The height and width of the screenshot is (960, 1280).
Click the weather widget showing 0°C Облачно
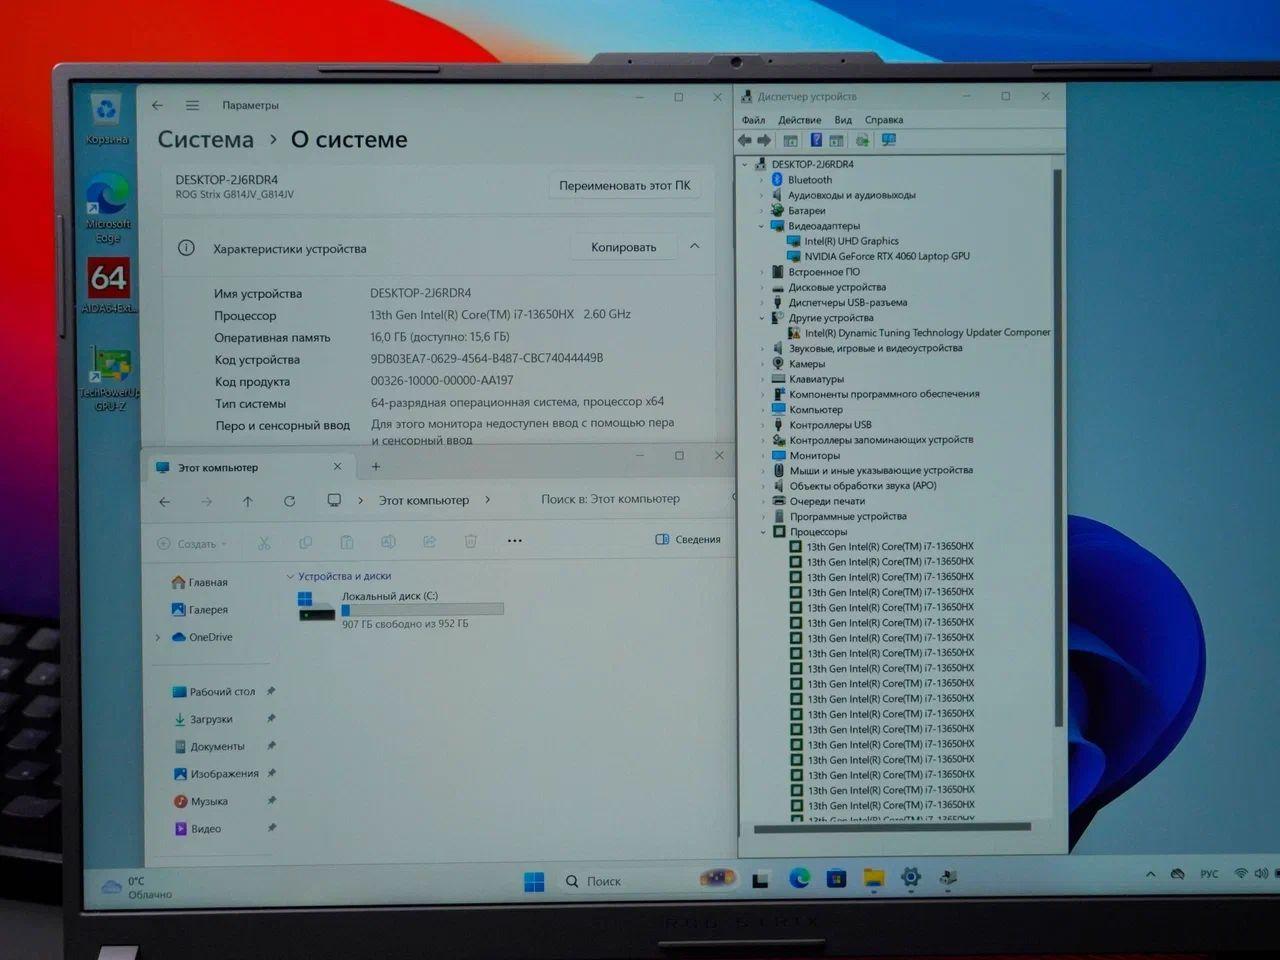pos(137,888)
